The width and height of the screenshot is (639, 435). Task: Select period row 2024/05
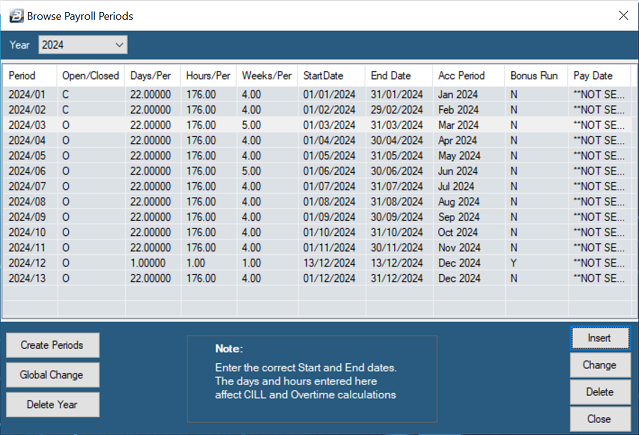coord(317,155)
